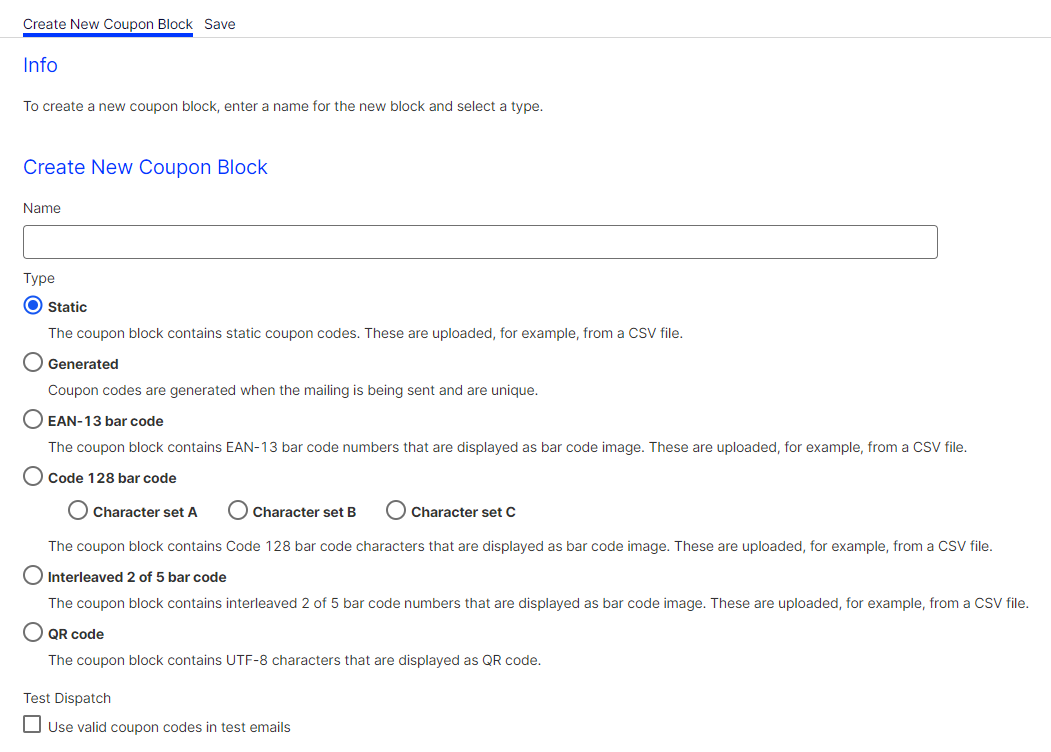1051x752 pixels.
Task: Open the Create New Coupon Block tab
Action: [x=107, y=23]
